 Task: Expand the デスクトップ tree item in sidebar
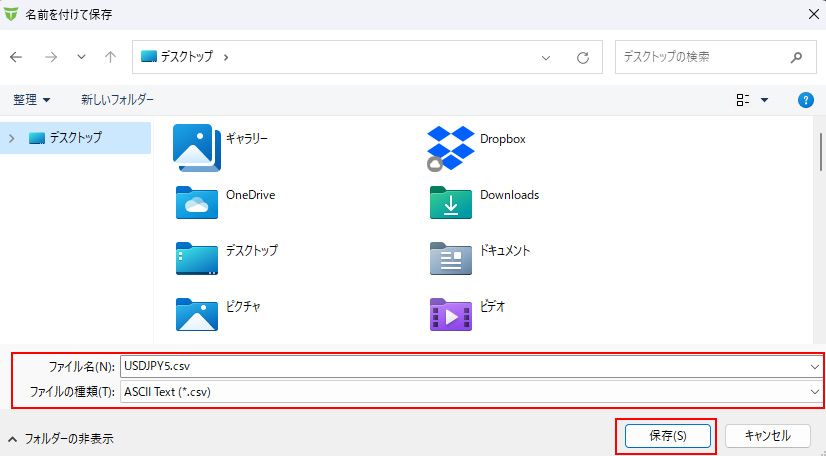[12, 138]
